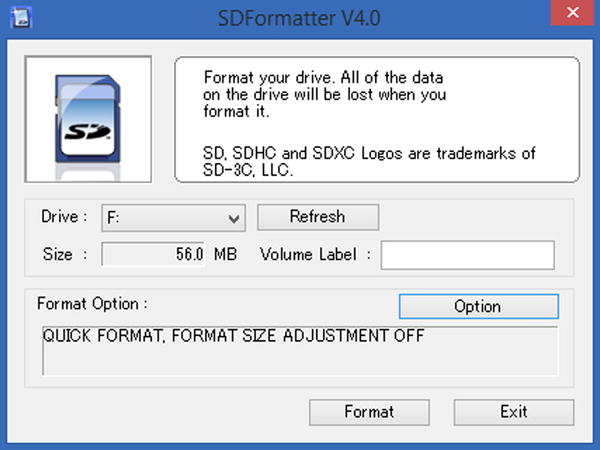
Task: Click the 'Volume Label :' caption
Action: [x=315, y=254]
